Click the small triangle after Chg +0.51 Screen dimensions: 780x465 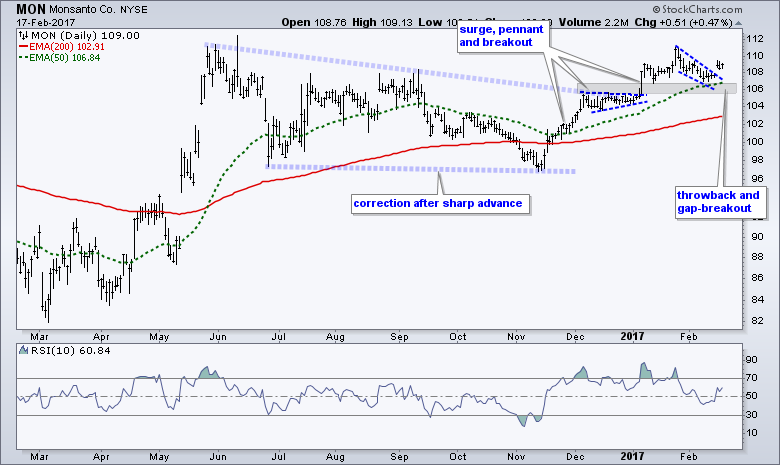(738, 23)
